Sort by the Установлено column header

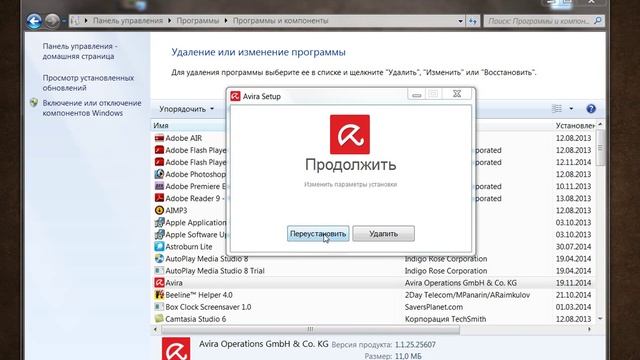[575, 125]
